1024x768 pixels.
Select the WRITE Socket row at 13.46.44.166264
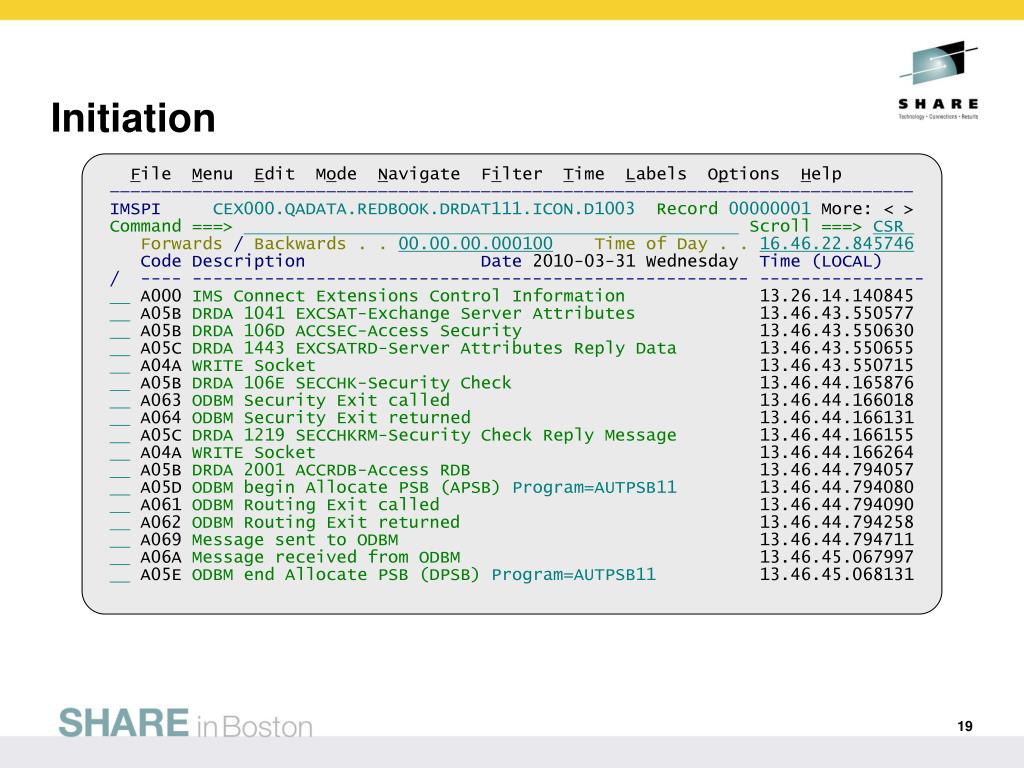point(511,453)
